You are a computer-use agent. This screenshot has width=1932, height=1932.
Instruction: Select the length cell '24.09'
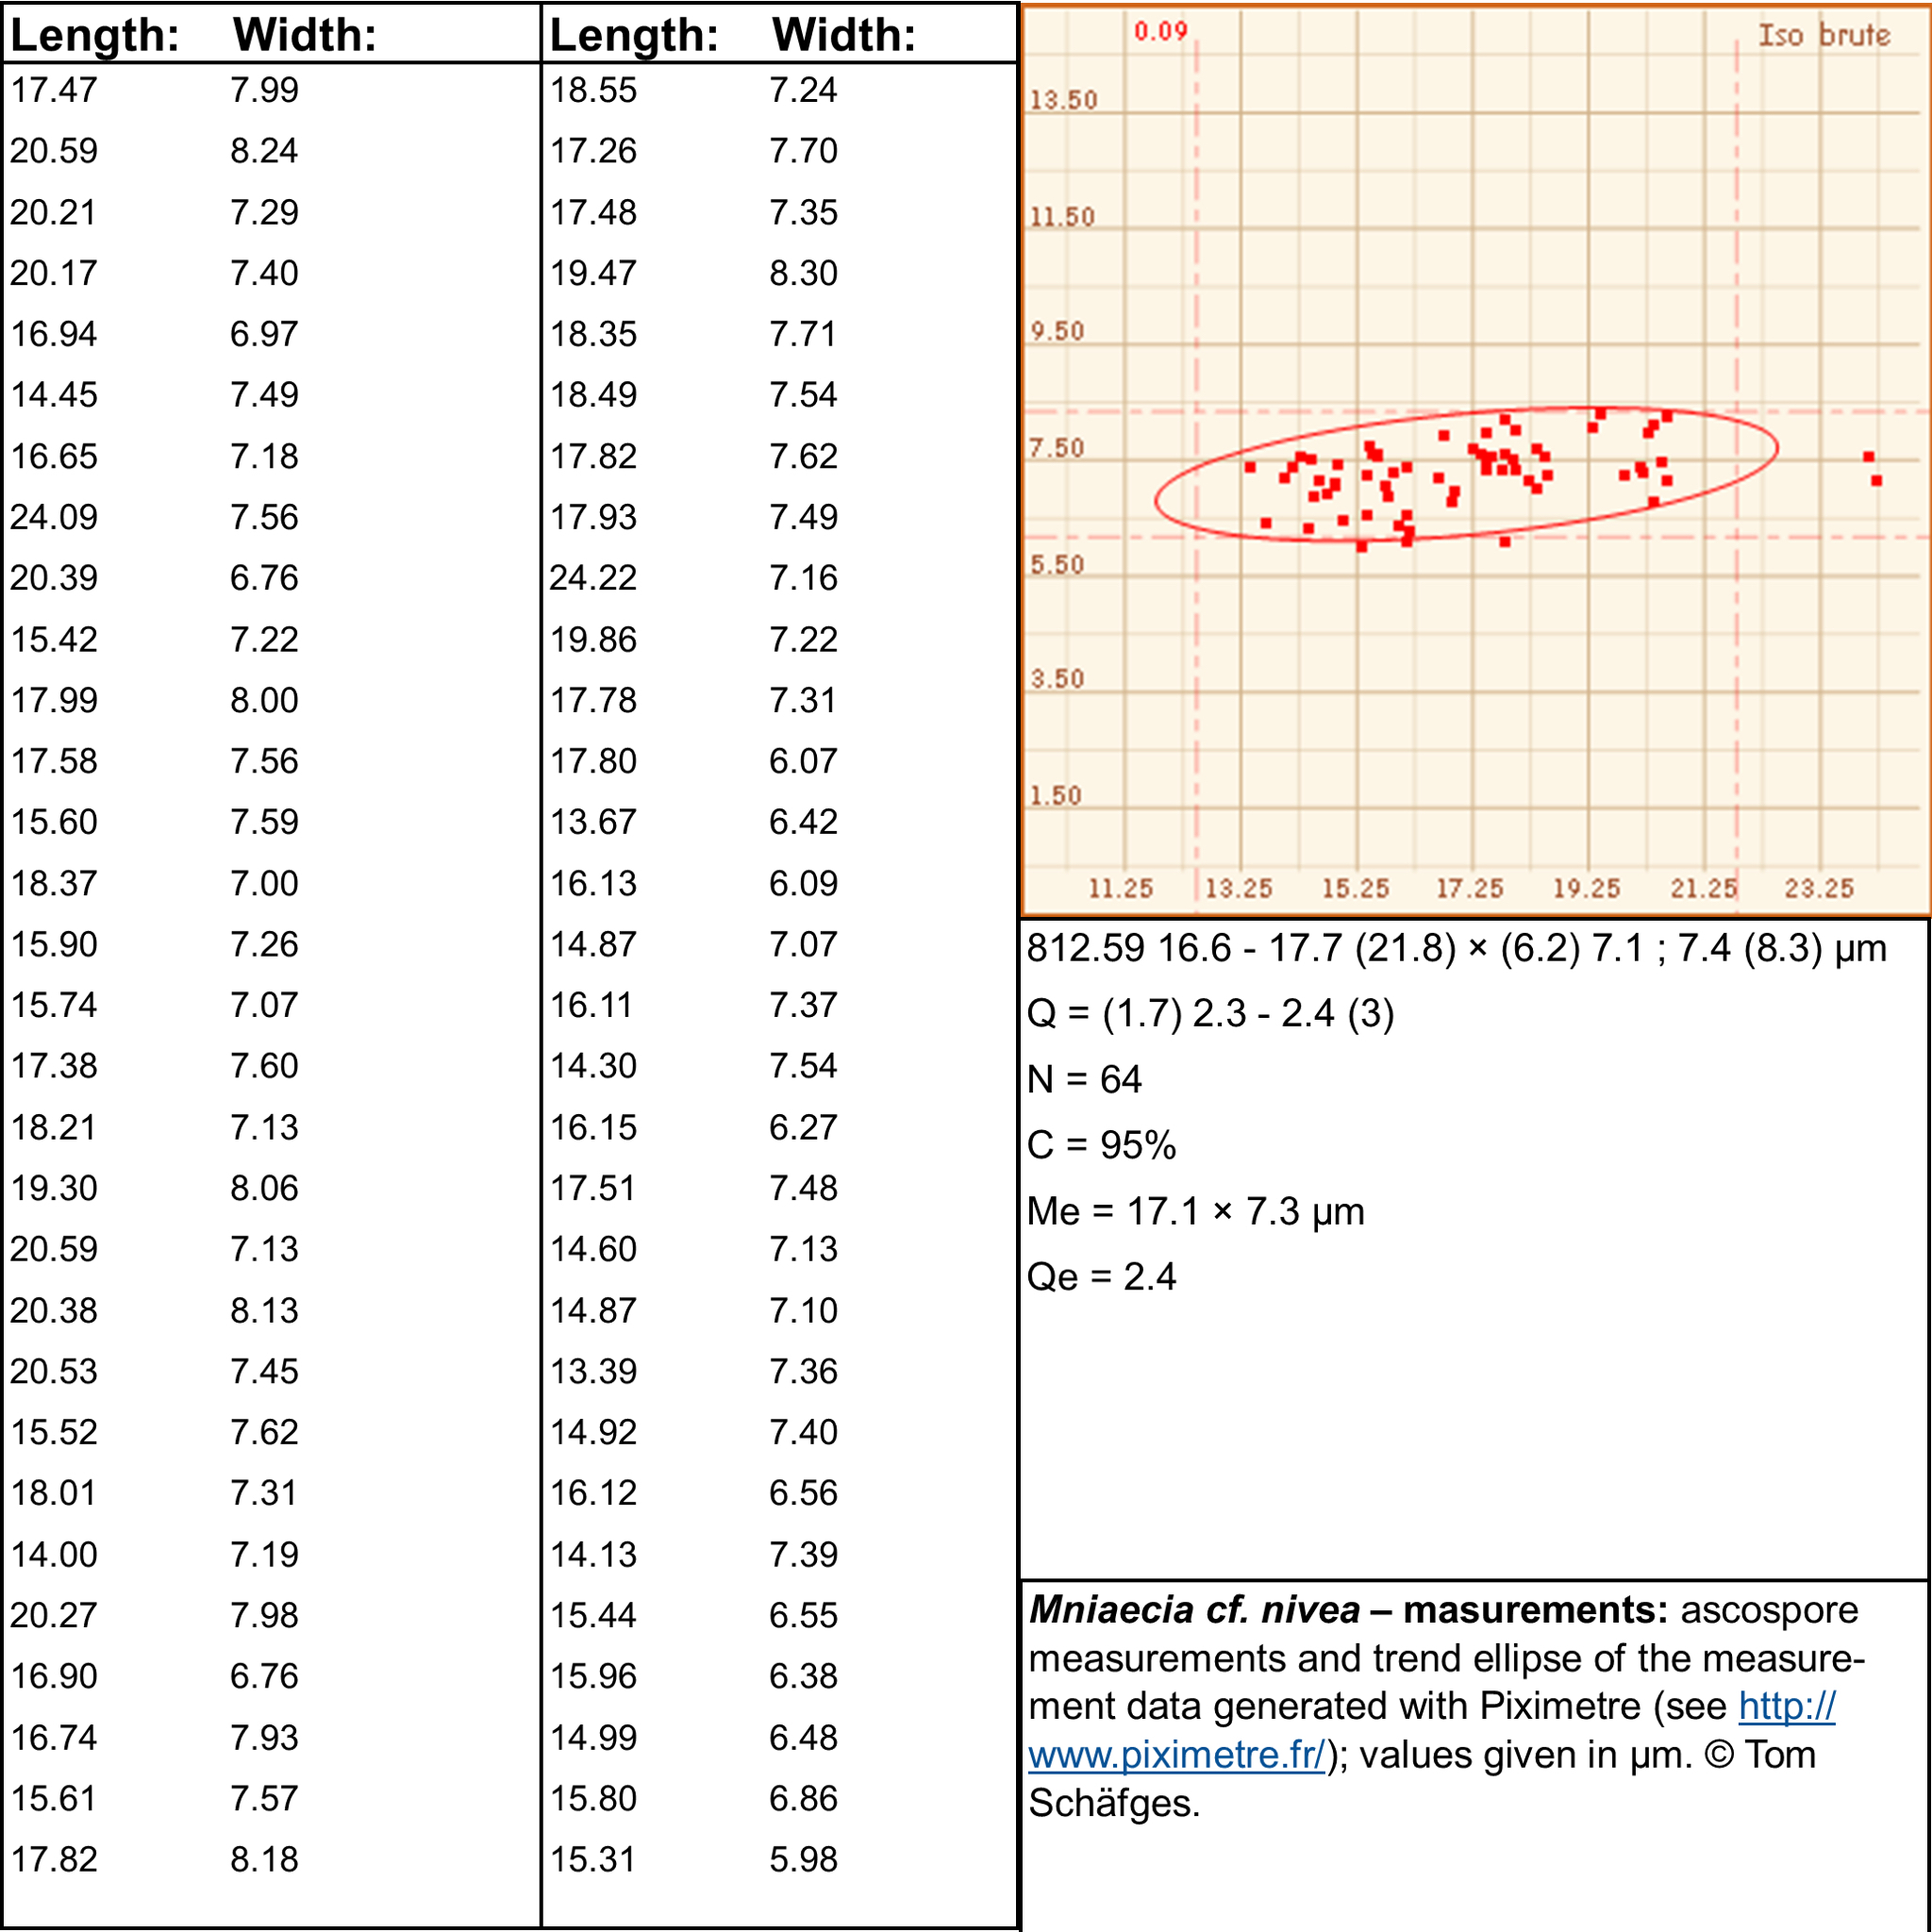coord(54,518)
